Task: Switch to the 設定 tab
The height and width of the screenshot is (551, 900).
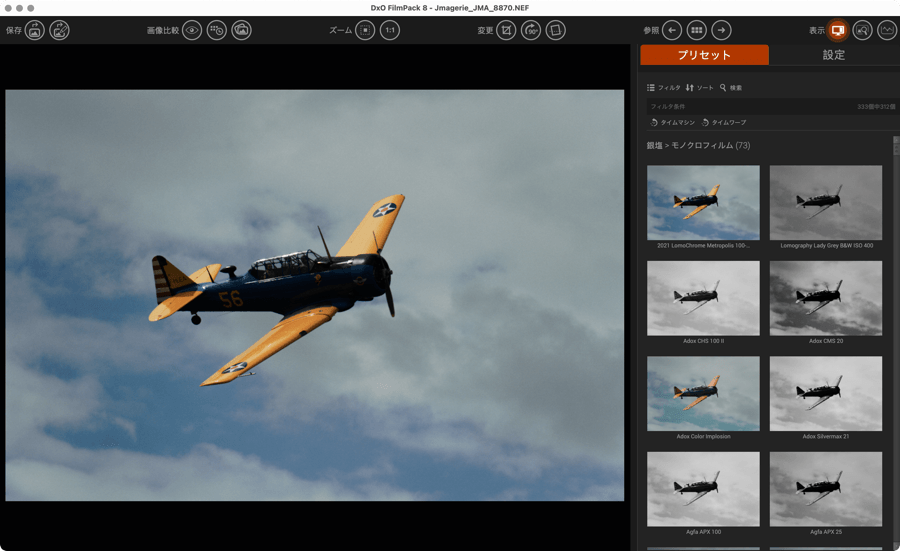Action: click(x=833, y=55)
